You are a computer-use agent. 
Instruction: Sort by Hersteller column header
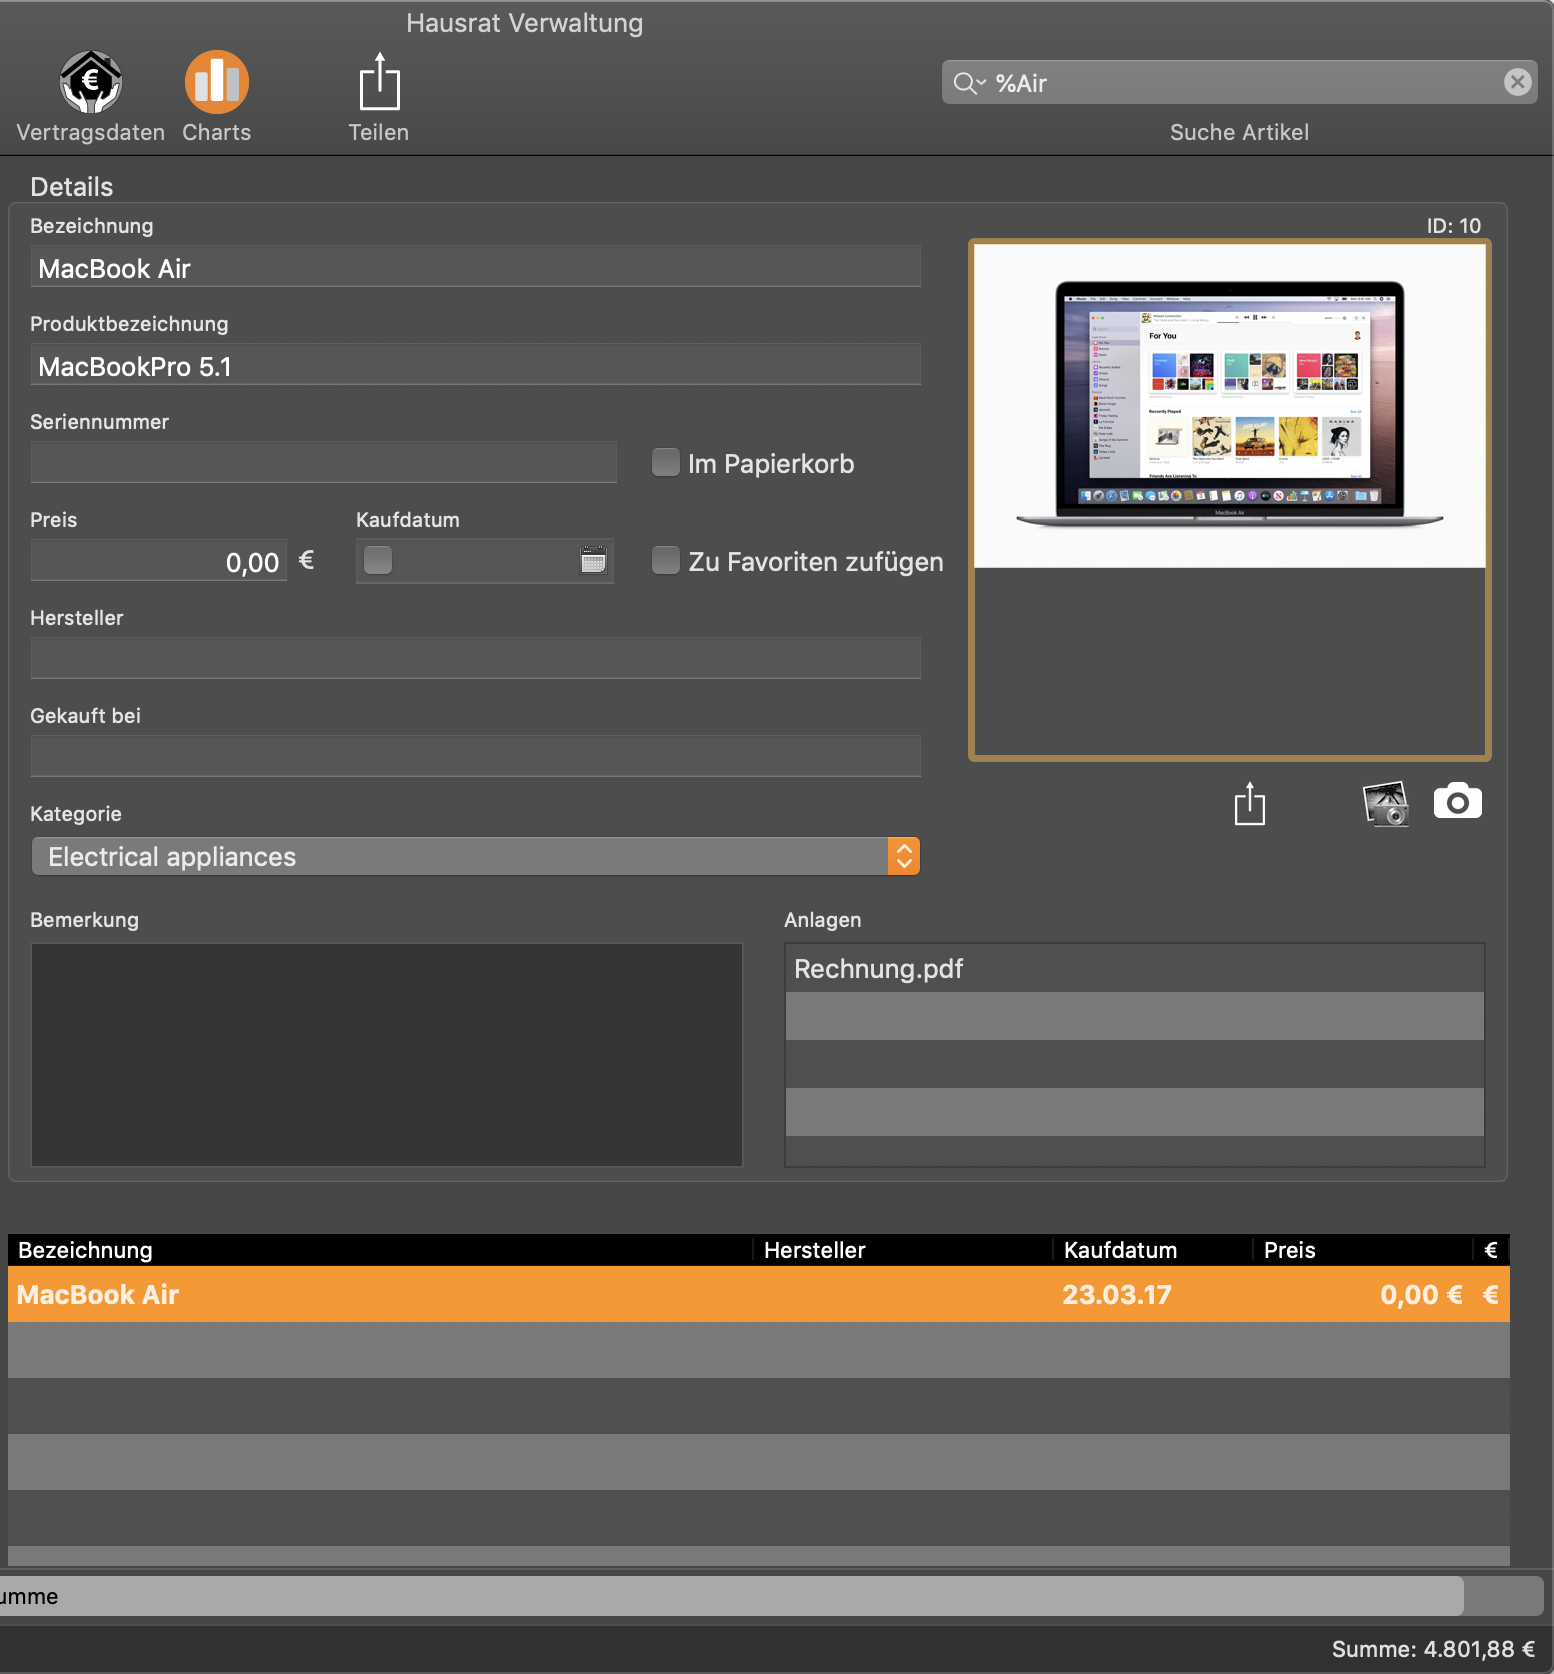point(903,1250)
